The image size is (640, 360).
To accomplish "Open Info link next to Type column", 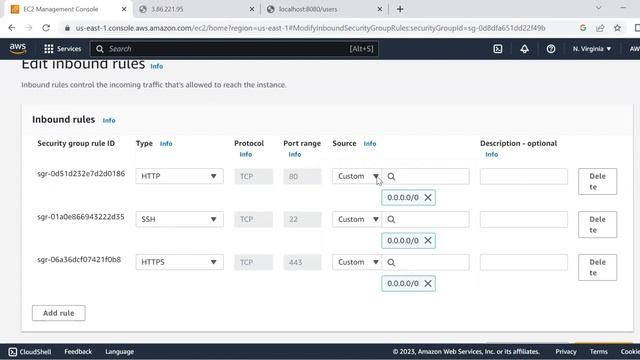I will point(166,144).
